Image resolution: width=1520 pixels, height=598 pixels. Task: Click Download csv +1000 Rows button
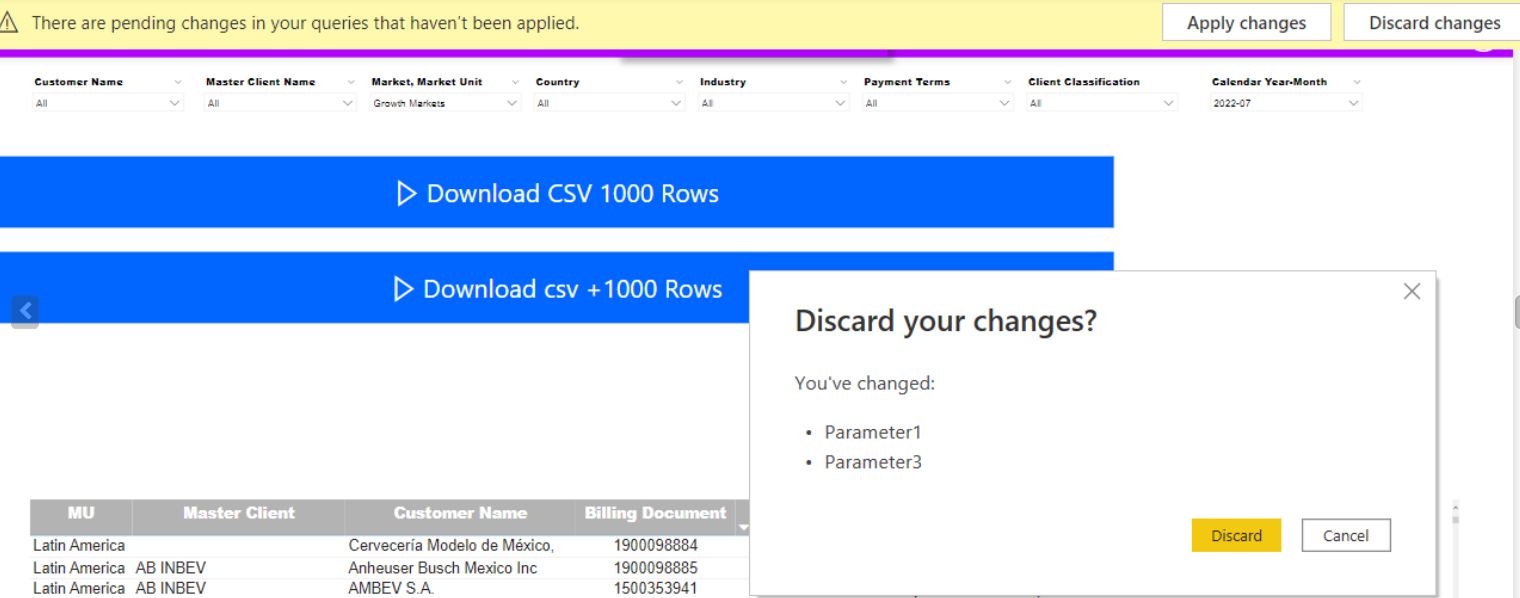click(557, 288)
